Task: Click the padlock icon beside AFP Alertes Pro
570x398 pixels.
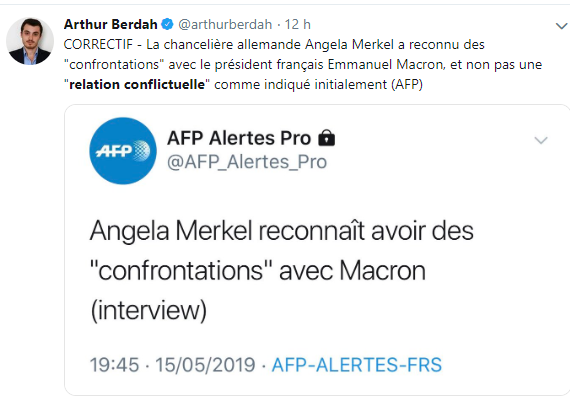Action: point(326,138)
